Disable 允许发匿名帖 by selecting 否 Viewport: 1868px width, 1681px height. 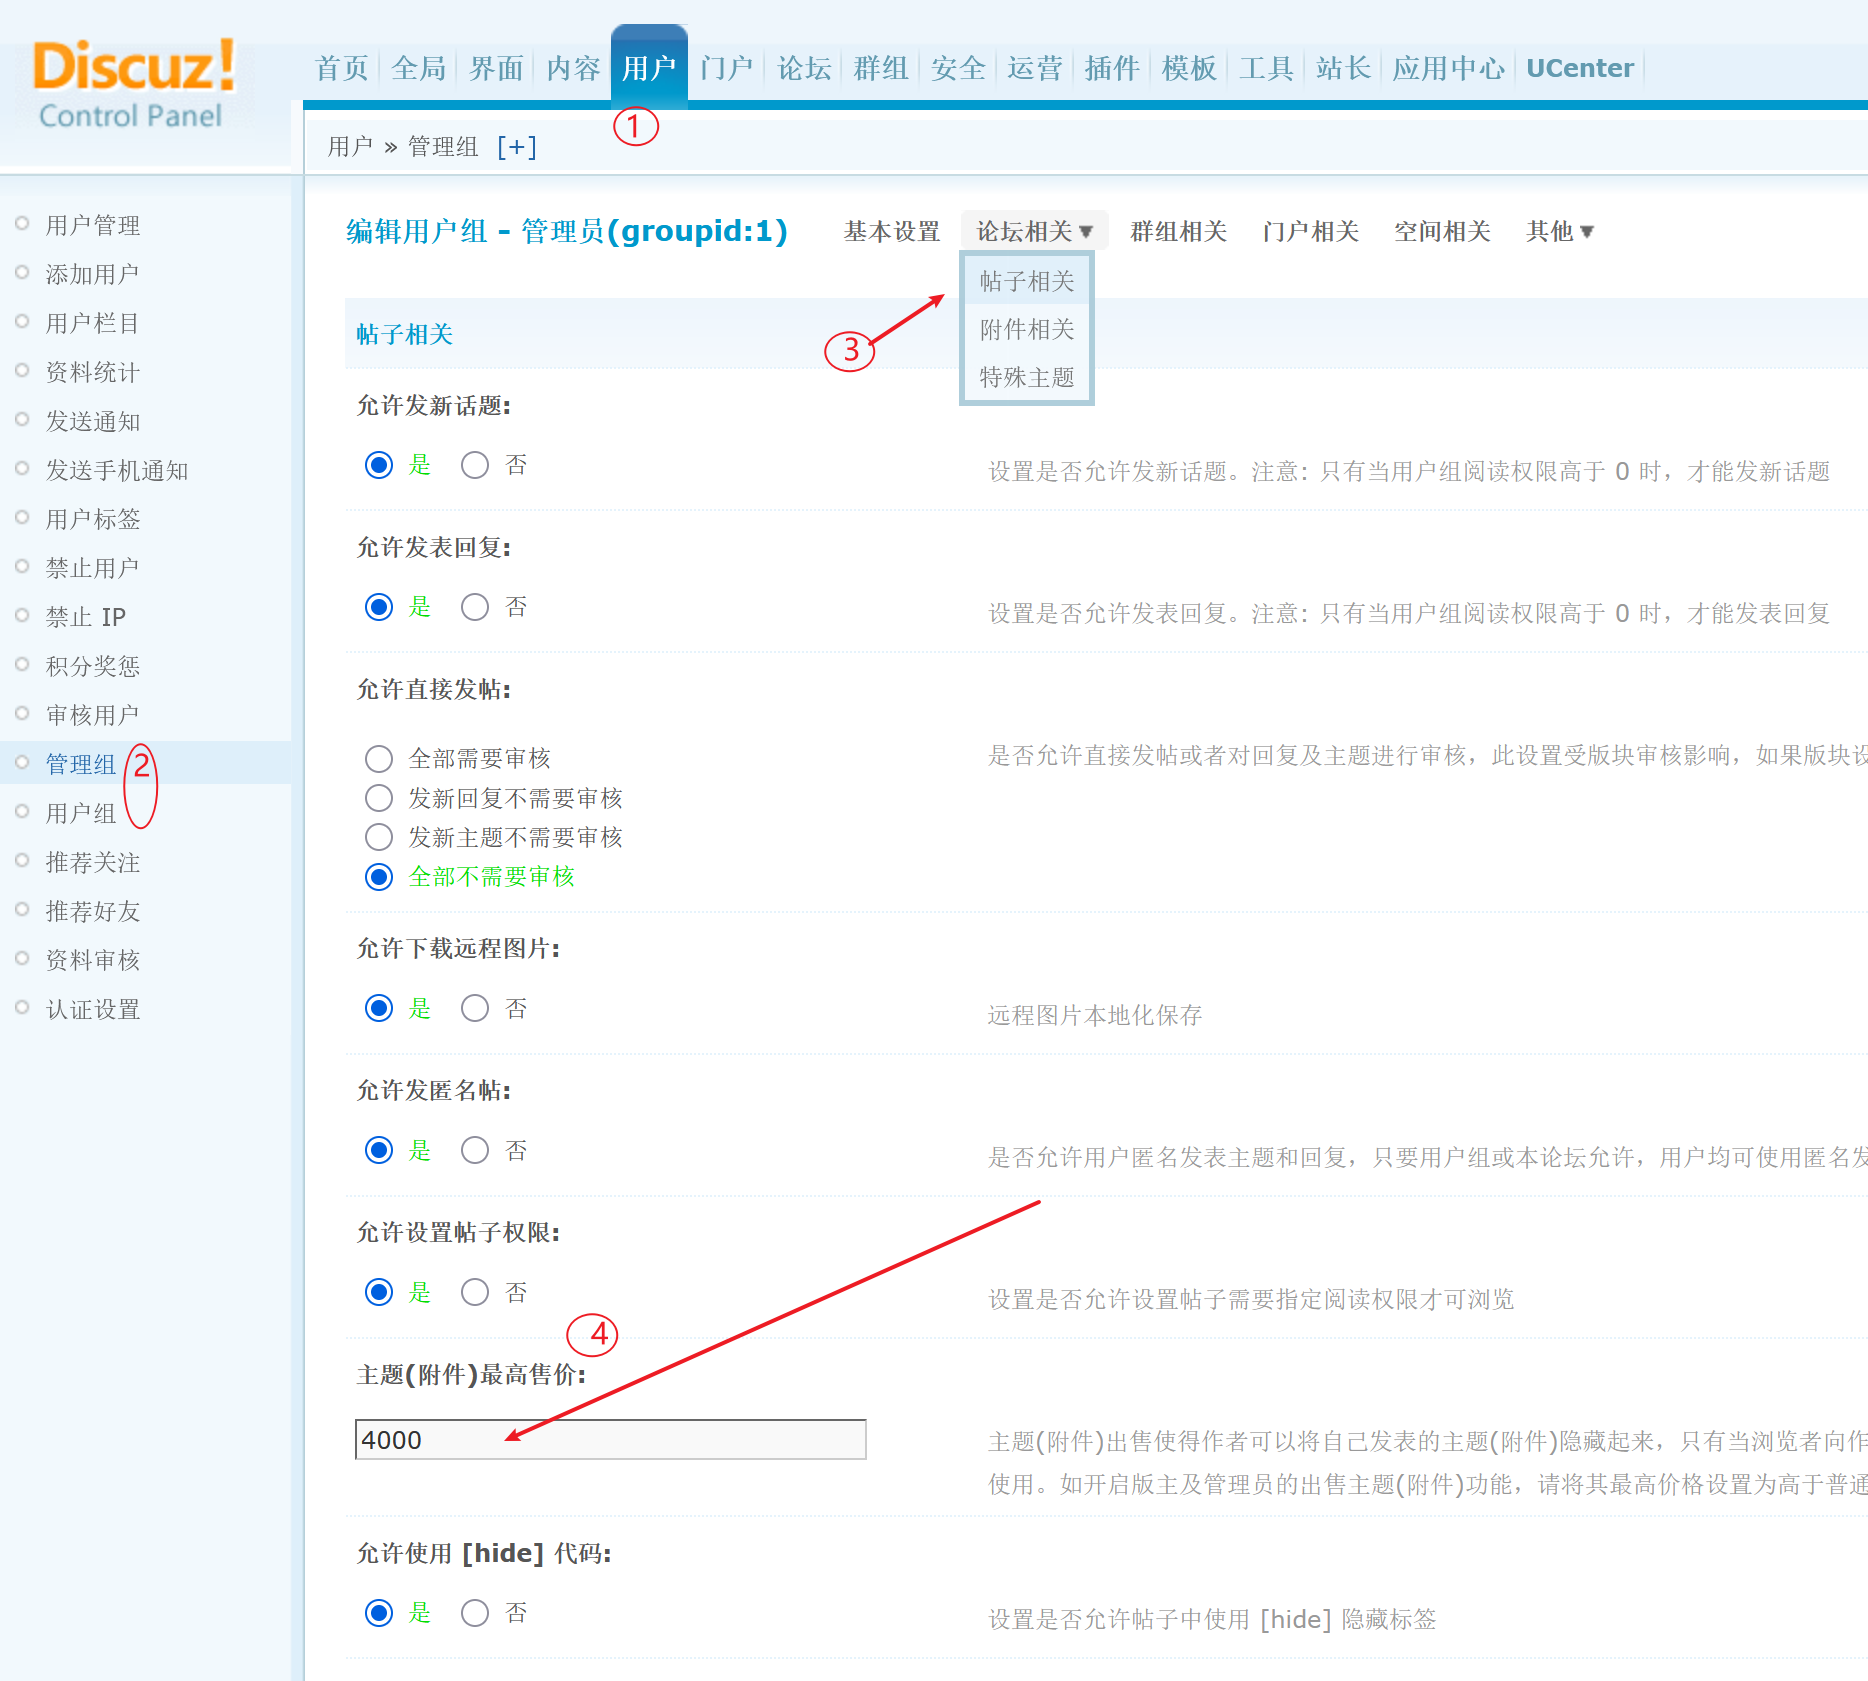[x=475, y=1151]
